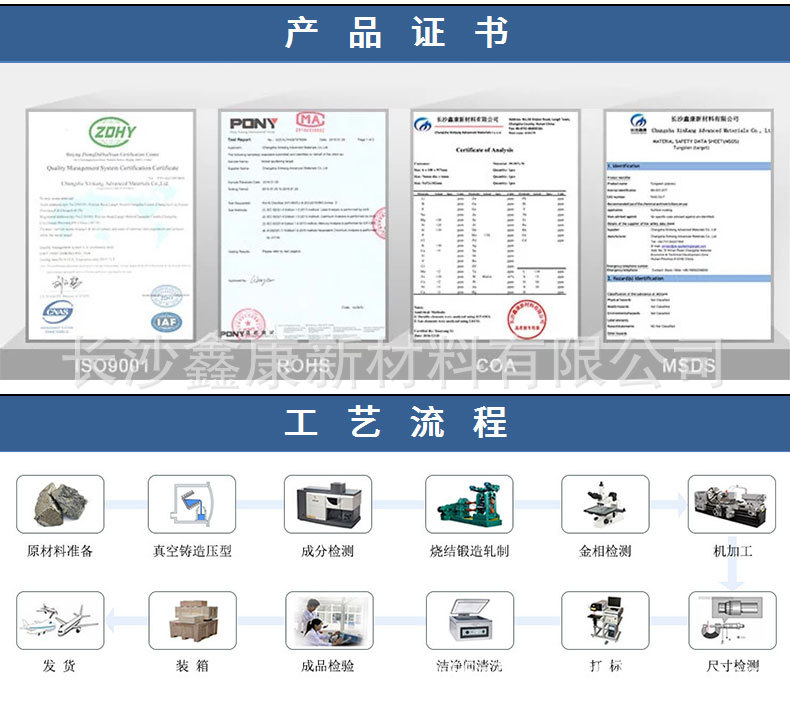Click the ROHS caption
The image size is (790, 704).
point(303,366)
